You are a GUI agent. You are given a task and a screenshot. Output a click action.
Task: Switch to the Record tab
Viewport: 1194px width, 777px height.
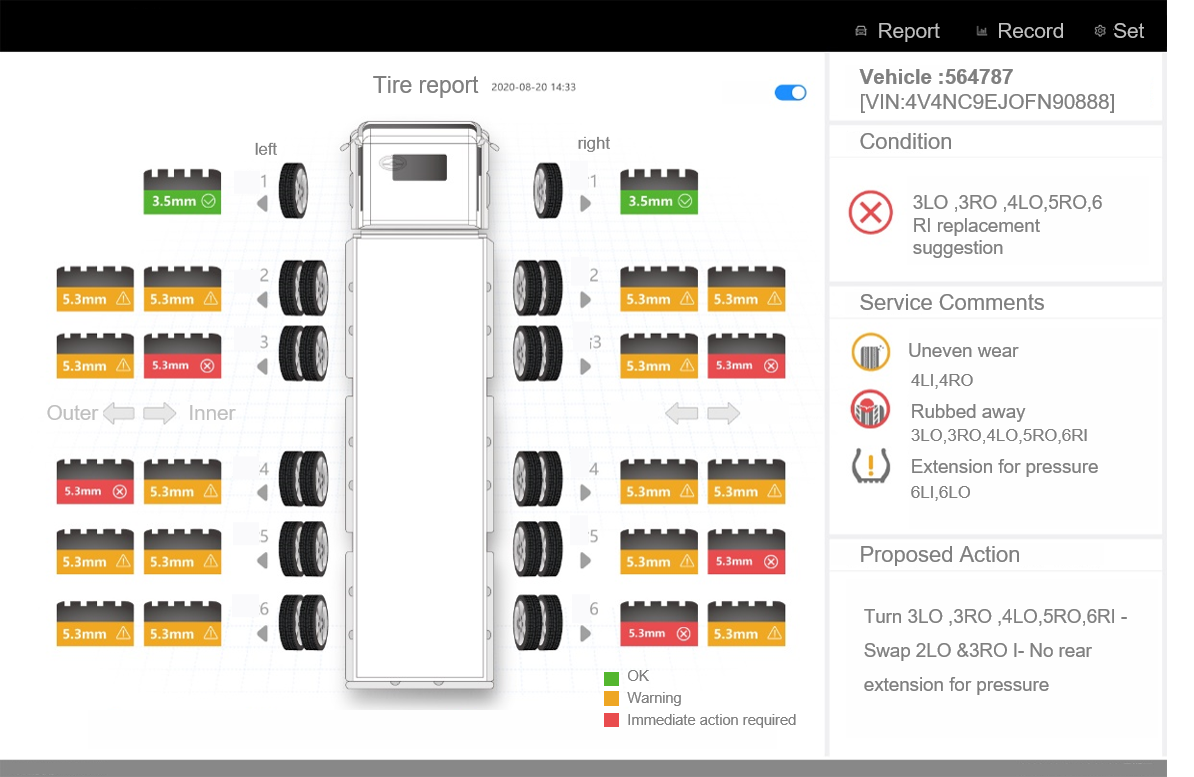pos(1018,31)
